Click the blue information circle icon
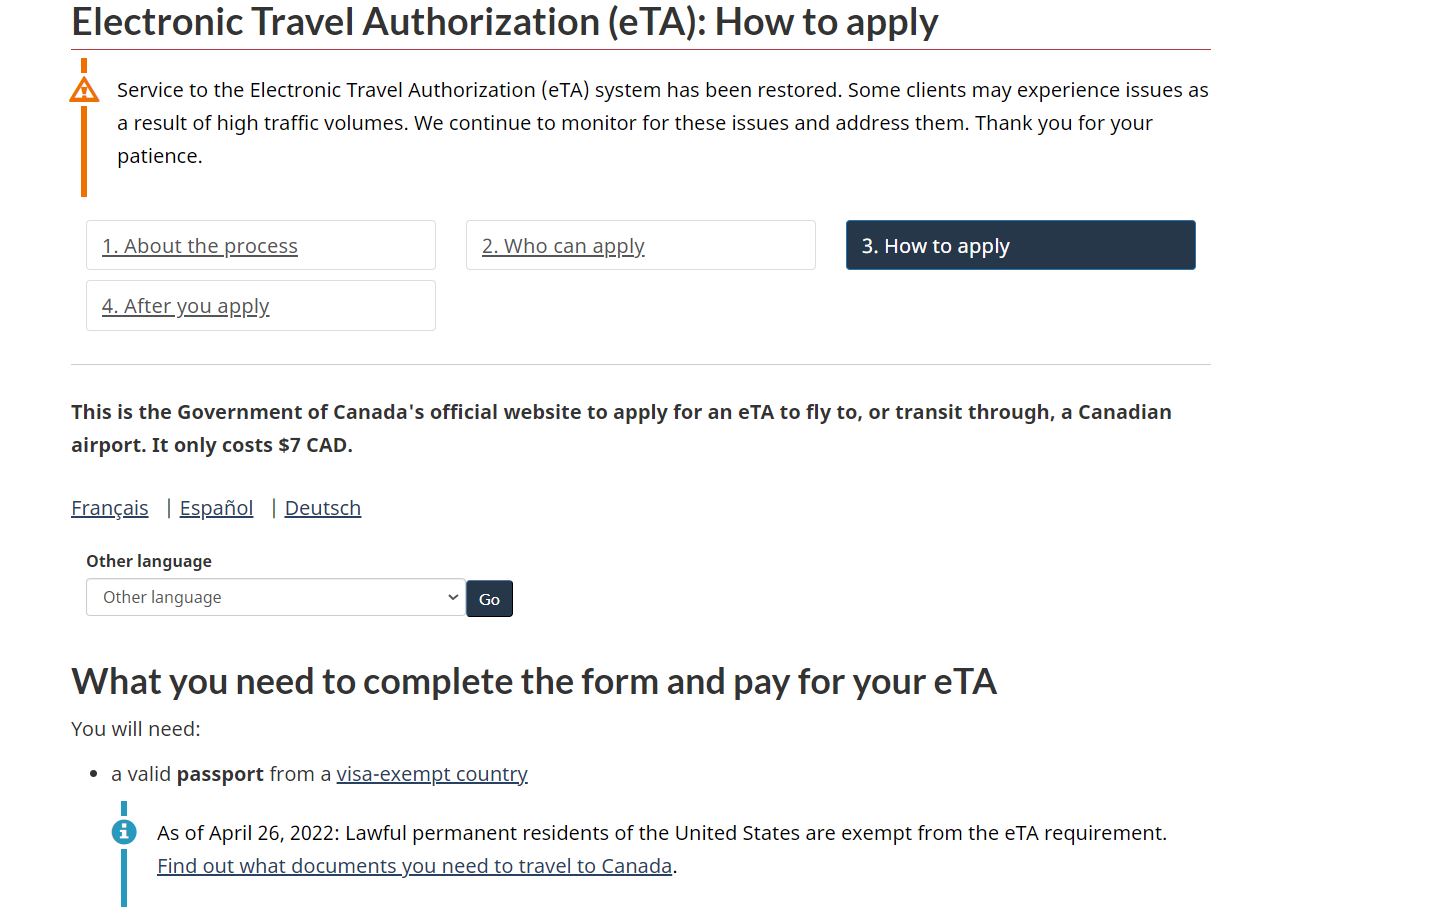 124,831
